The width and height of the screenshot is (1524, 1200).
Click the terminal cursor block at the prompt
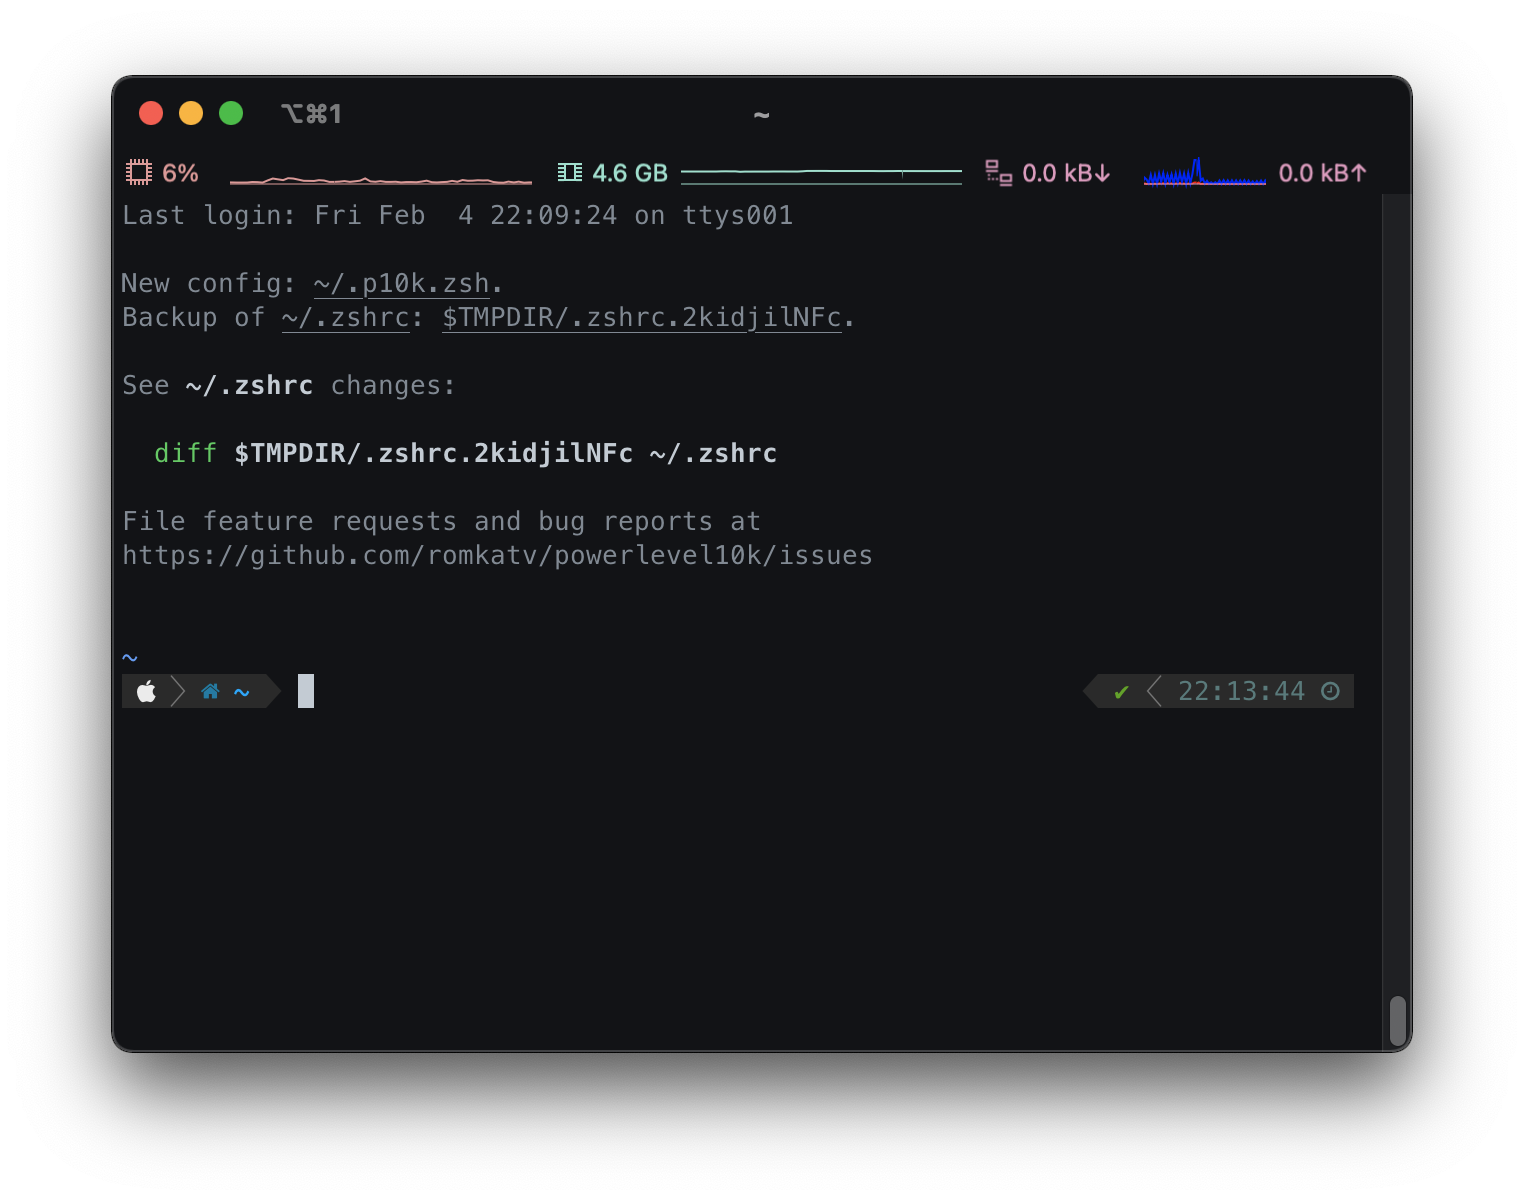click(306, 691)
